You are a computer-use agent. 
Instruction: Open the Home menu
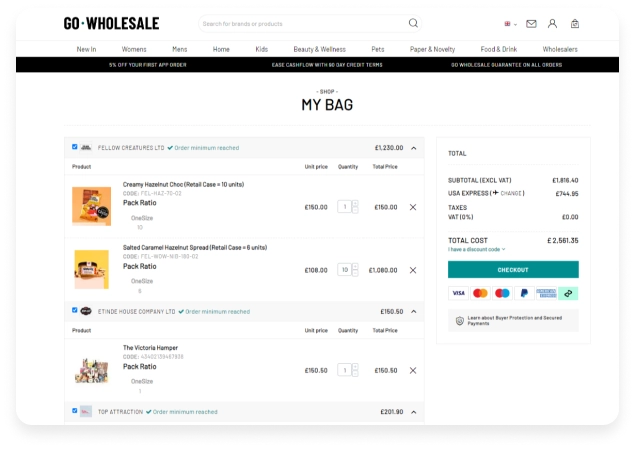pos(221,49)
